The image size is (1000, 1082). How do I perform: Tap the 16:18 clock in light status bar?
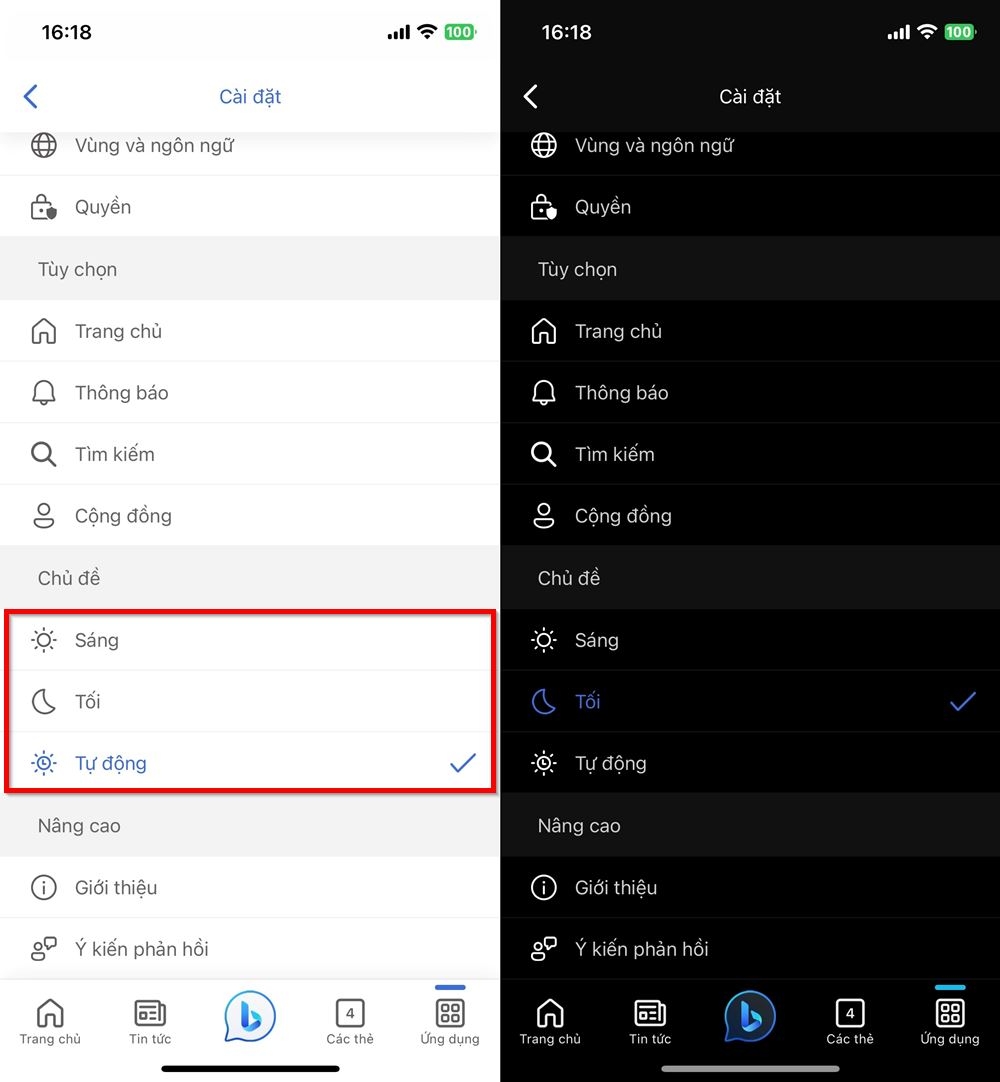coord(66,32)
